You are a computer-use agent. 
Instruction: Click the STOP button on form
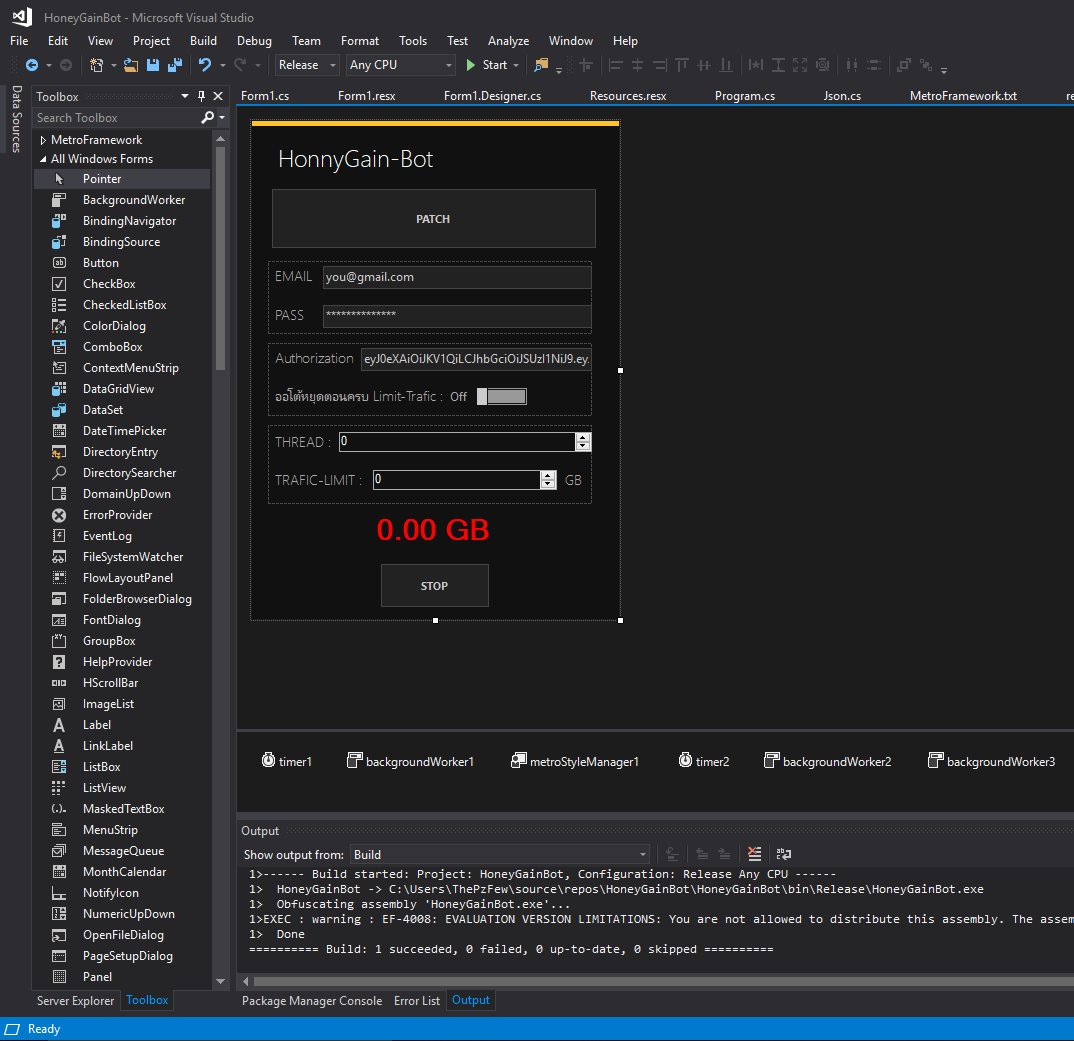434,586
